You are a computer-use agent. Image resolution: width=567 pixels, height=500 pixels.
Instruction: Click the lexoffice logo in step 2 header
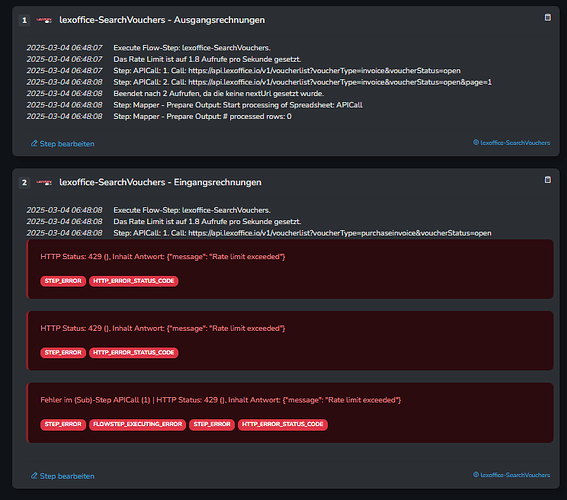coord(44,183)
